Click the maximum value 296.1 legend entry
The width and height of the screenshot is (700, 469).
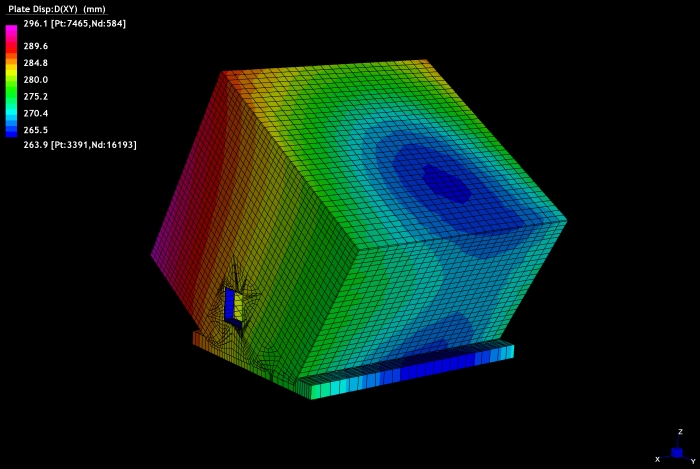click(x=74, y=23)
